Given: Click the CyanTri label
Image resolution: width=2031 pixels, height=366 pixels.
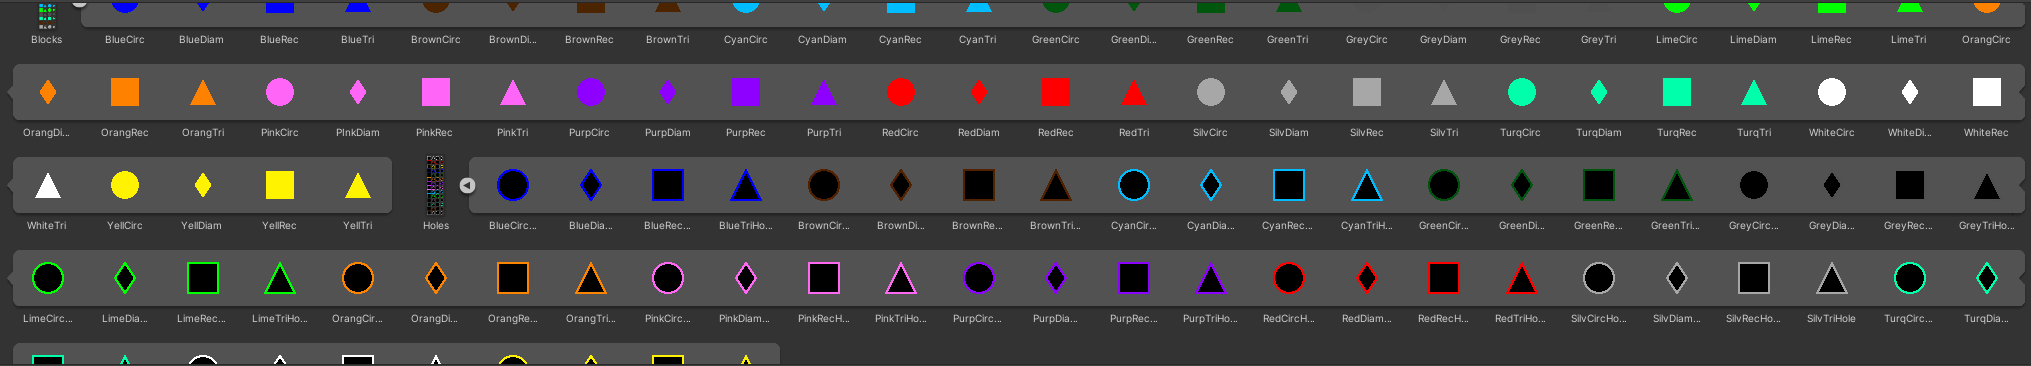Looking at the screenshot, I should pyautogui.click(x=977, y=40).
